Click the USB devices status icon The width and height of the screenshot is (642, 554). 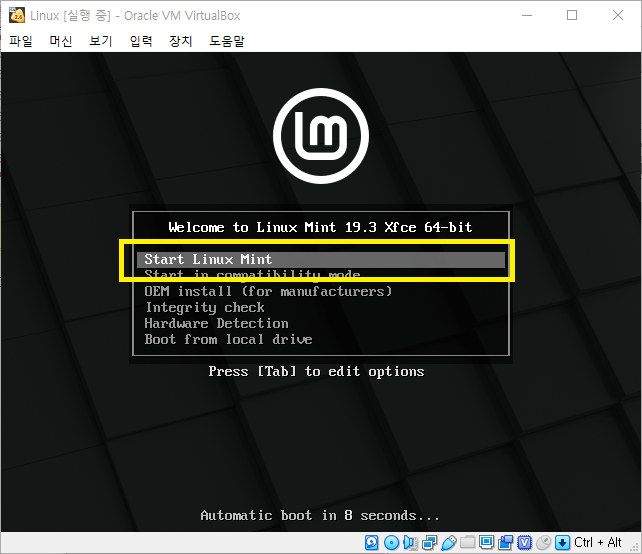point(448,543)
